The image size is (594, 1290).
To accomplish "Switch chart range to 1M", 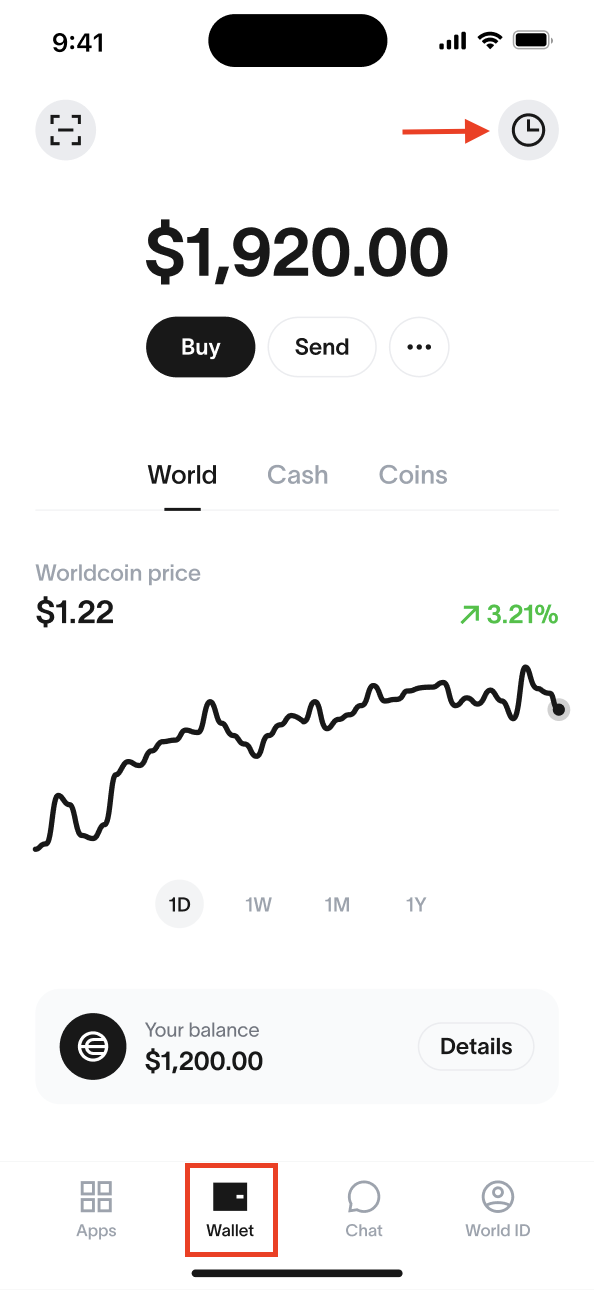I will point(337,905).
